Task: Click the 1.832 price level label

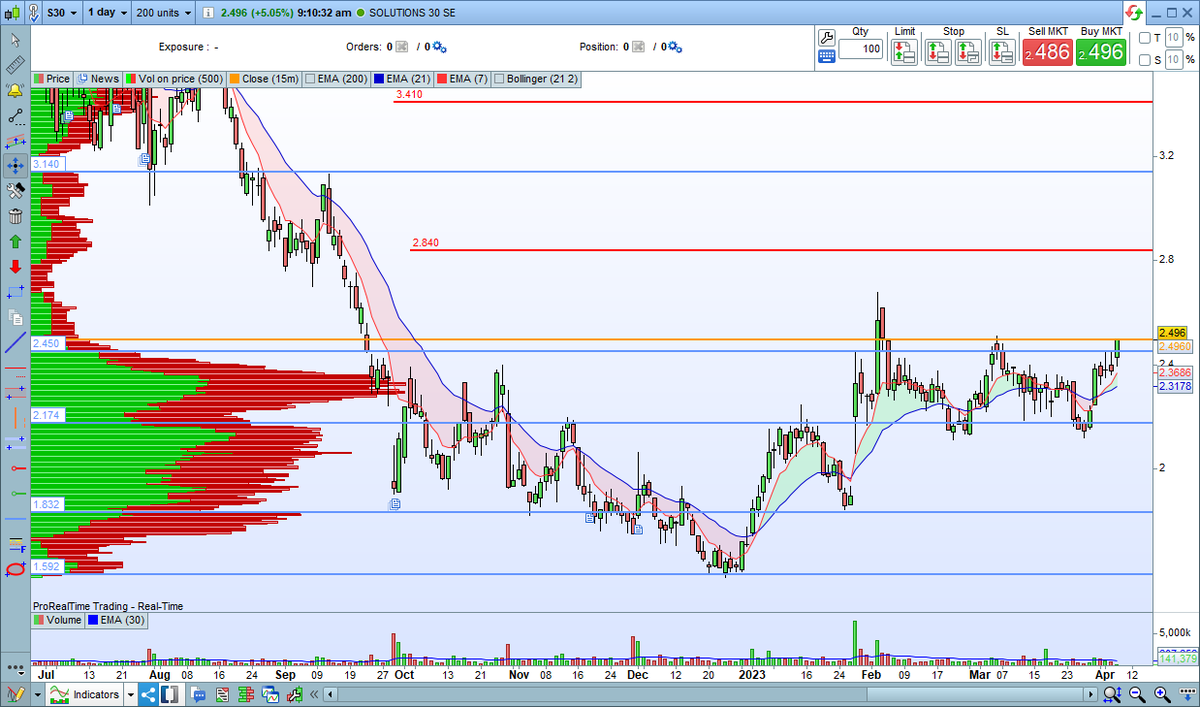Action: pos(46,505)
